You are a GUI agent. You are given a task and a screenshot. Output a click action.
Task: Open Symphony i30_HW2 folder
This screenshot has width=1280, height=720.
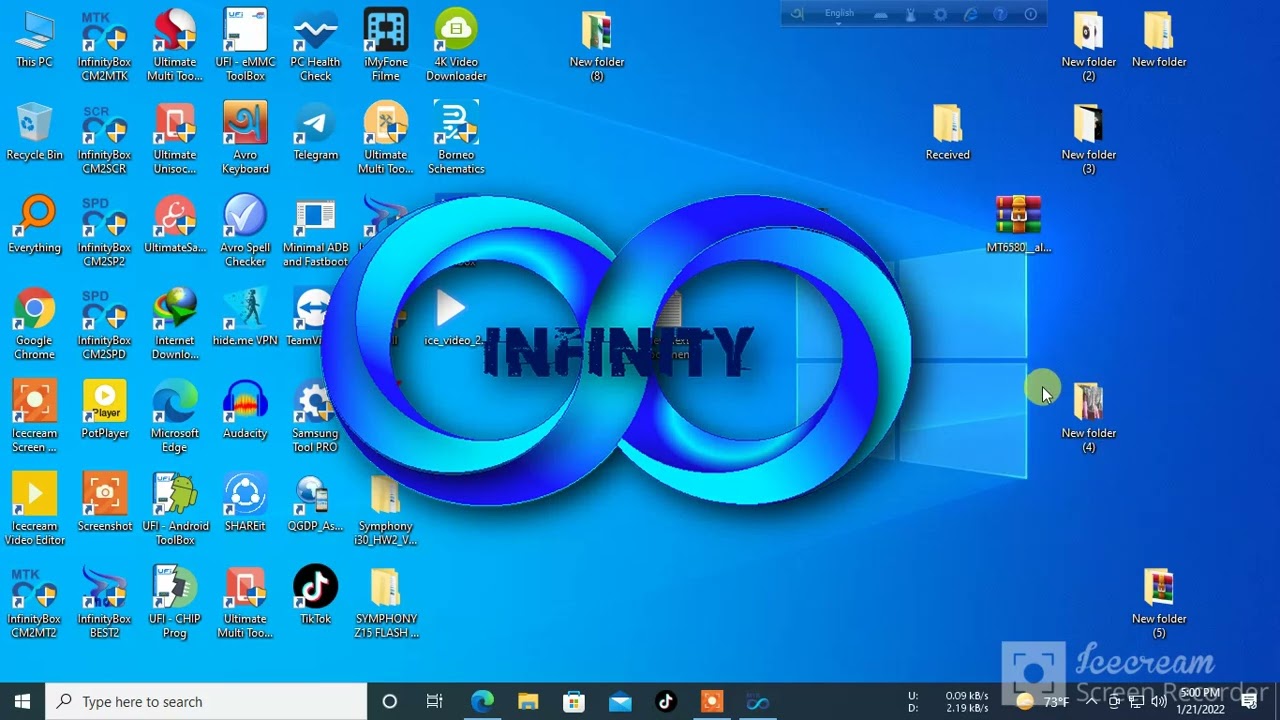click(x=386, y=511)
